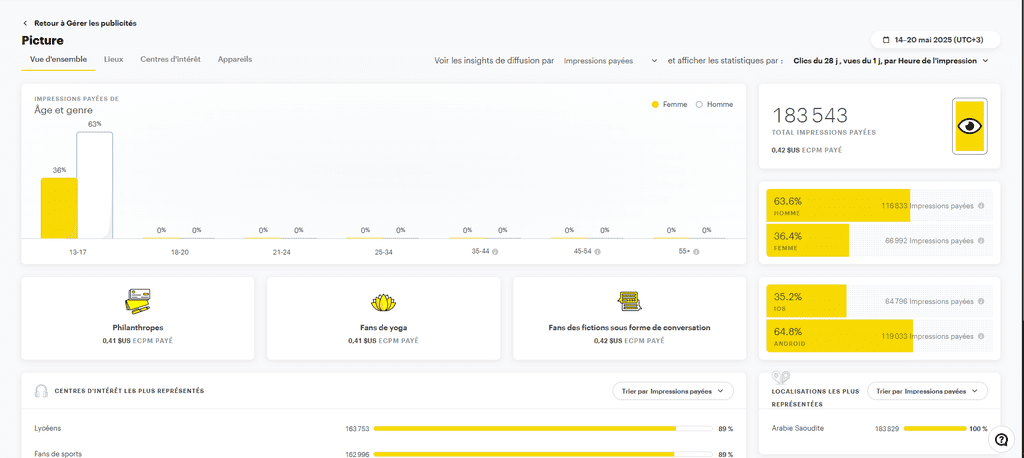
Task: Open locations Trier par Impressions payées dropdown
Action: coord(927,391)
